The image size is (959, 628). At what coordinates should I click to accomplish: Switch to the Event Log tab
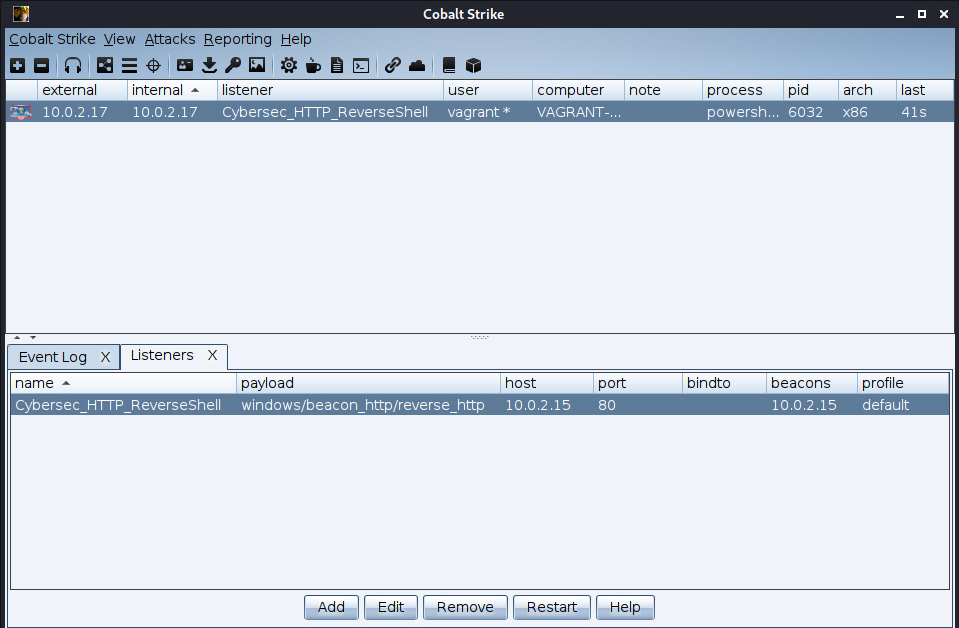coord(53,357)
